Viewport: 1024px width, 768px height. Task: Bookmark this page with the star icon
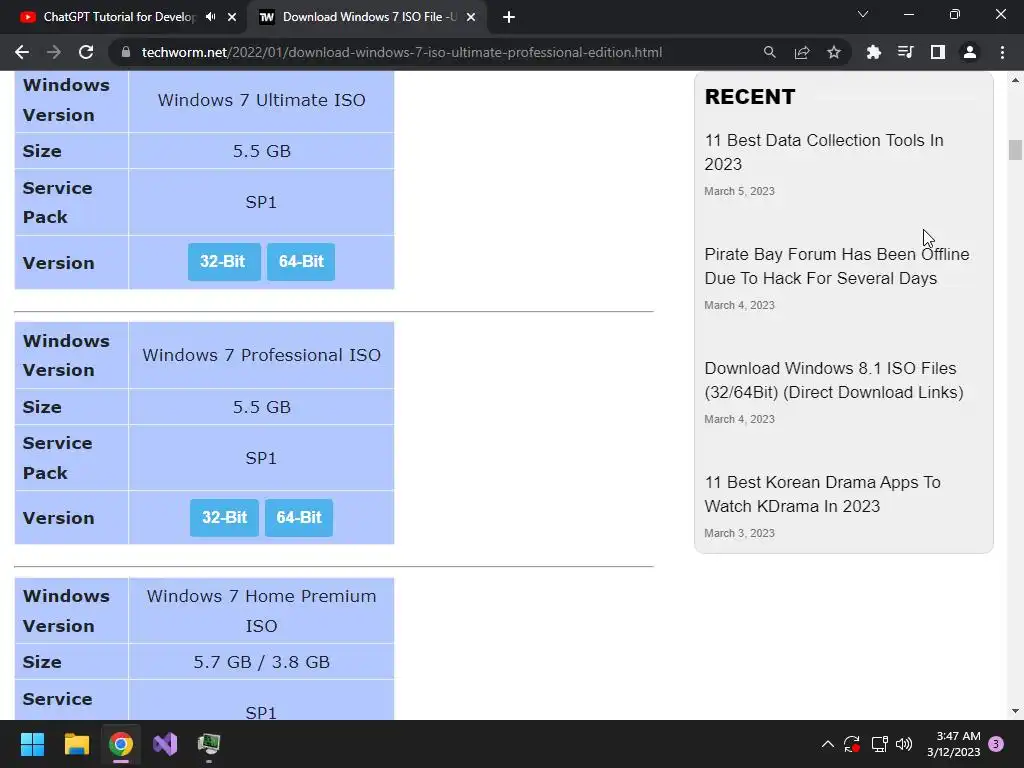[834, 52]
